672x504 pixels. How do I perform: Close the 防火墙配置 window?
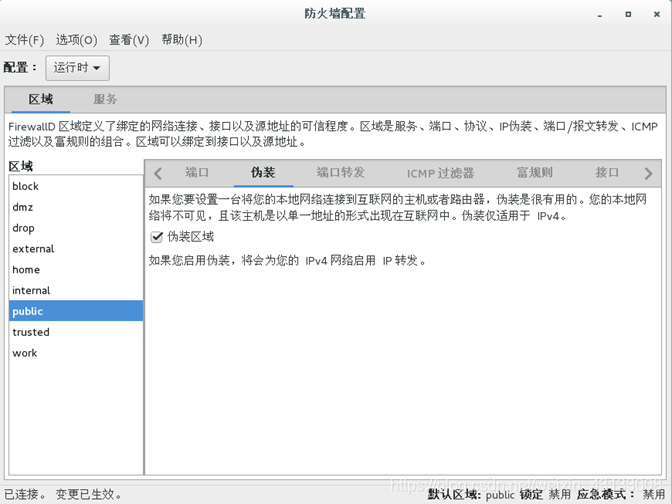657,15
